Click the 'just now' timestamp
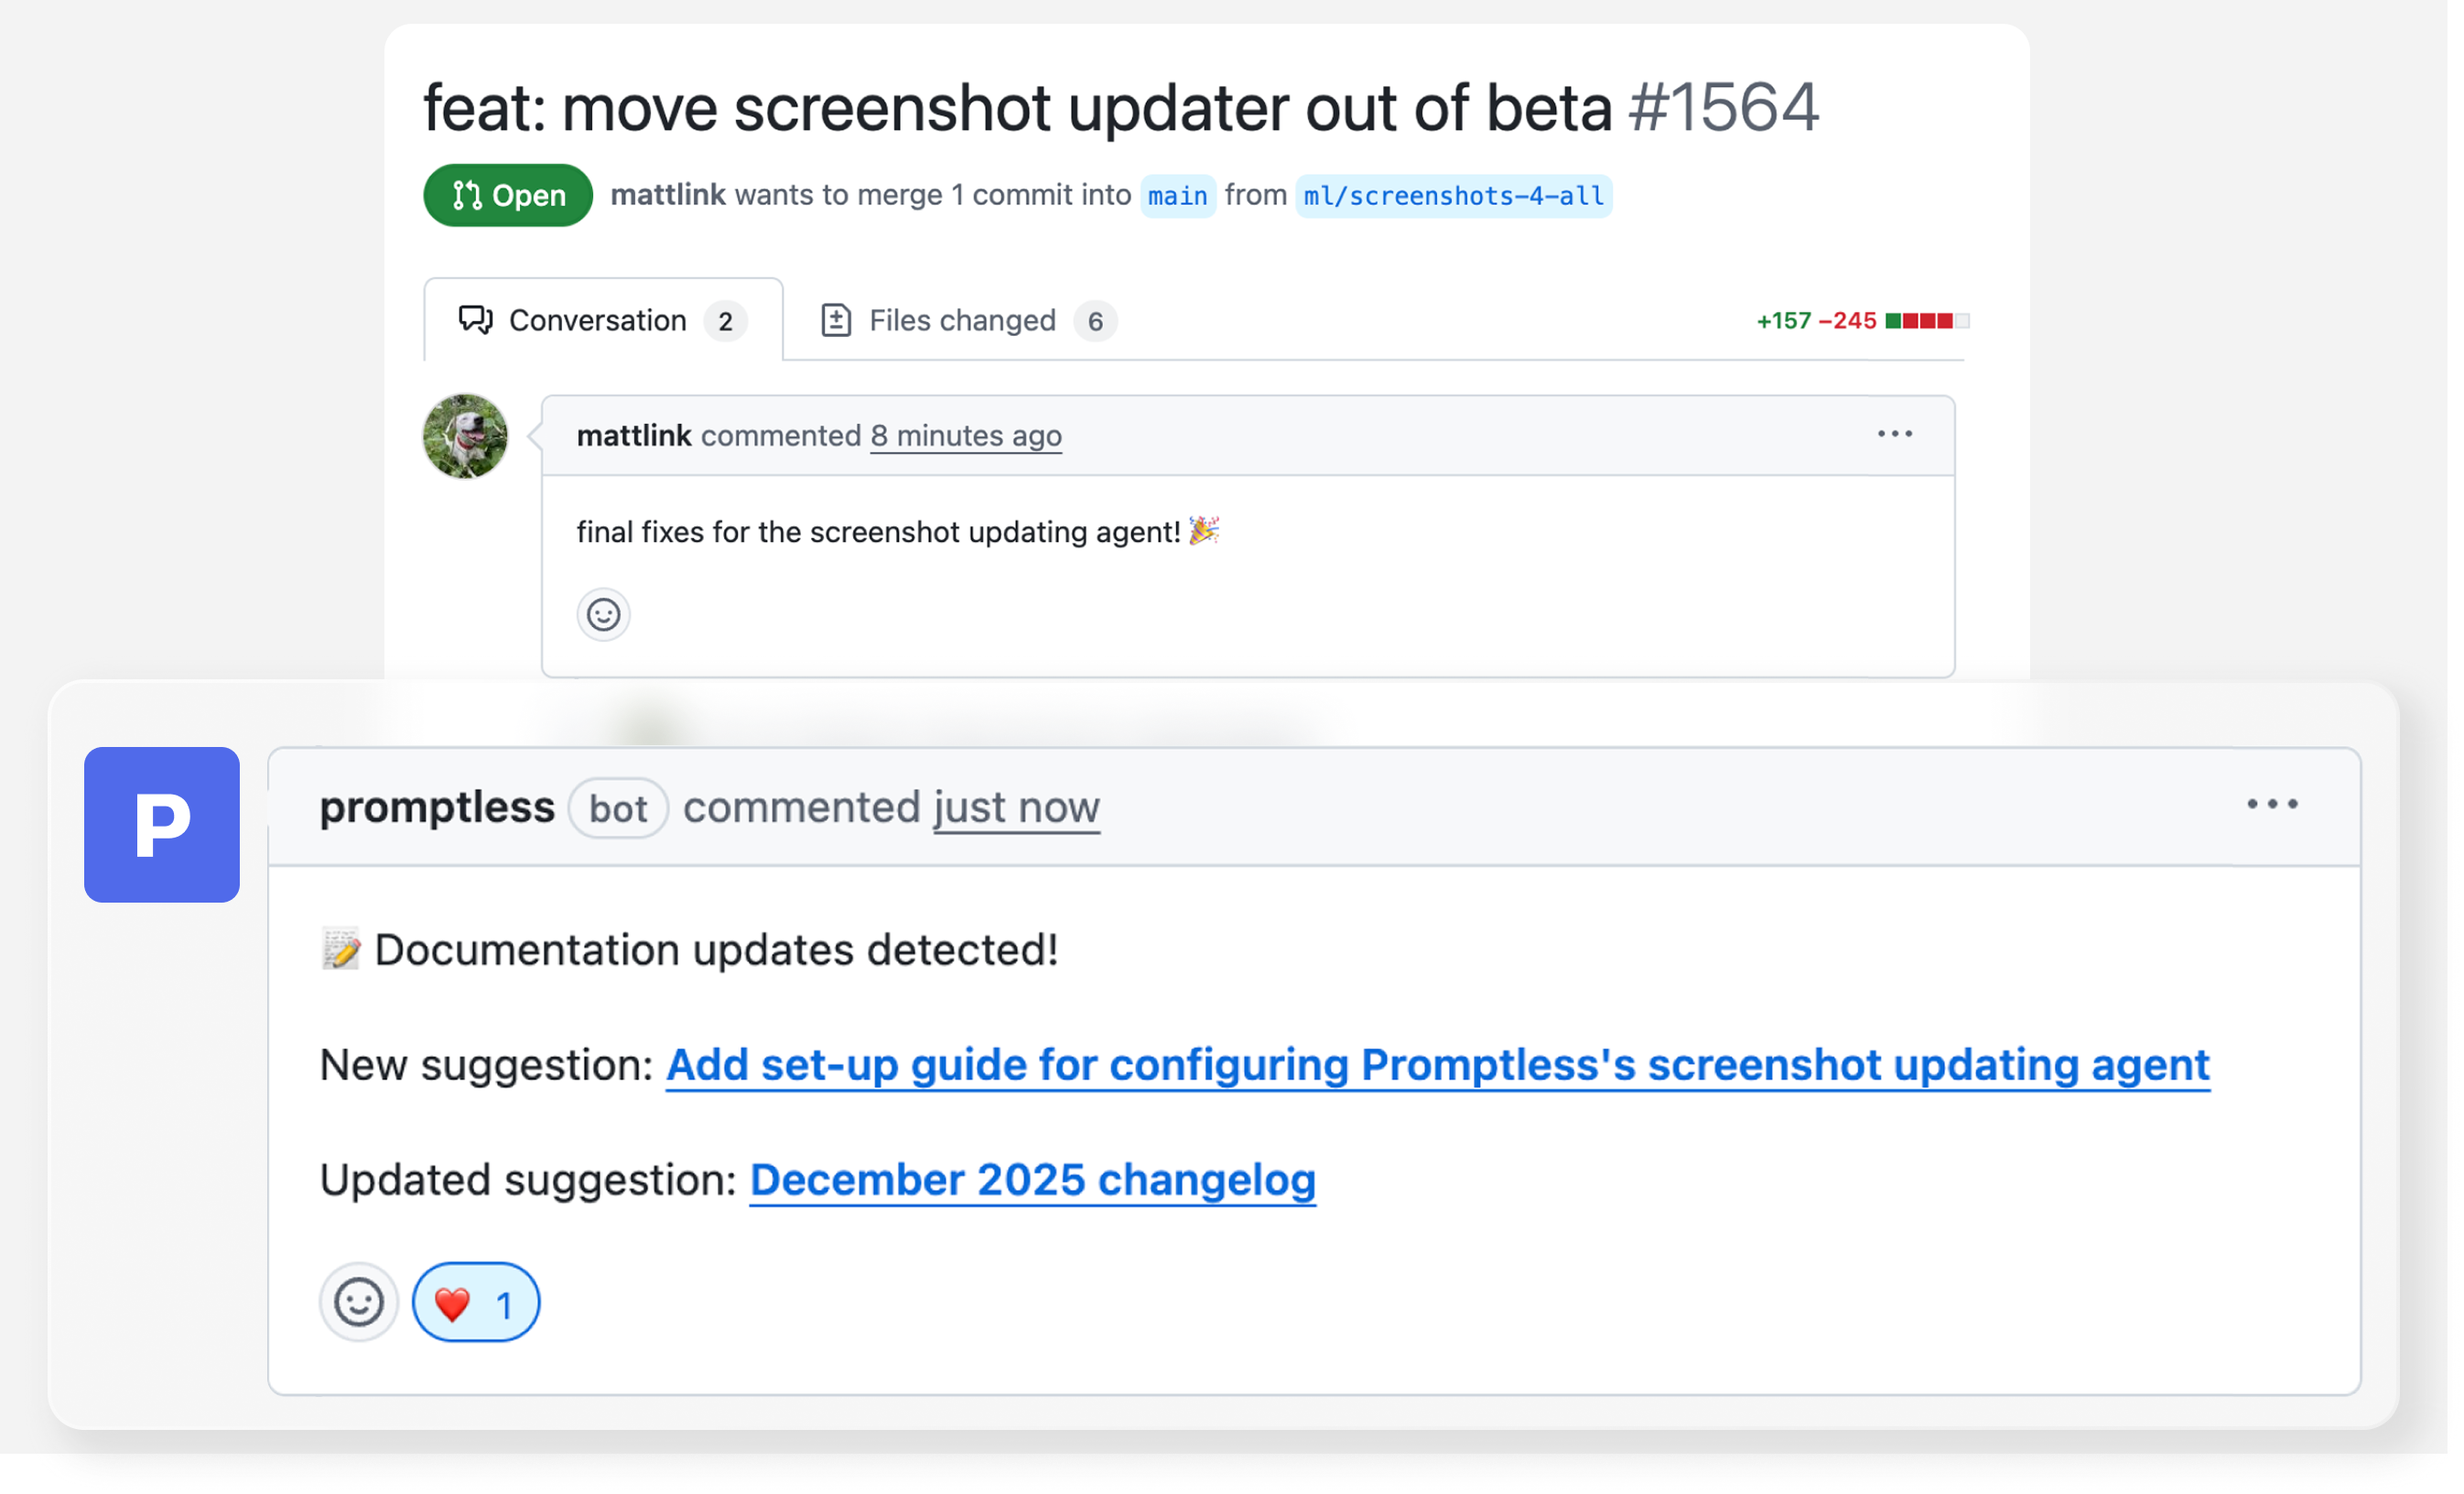This screenshot has height=1494, width=2464. 1016,808
